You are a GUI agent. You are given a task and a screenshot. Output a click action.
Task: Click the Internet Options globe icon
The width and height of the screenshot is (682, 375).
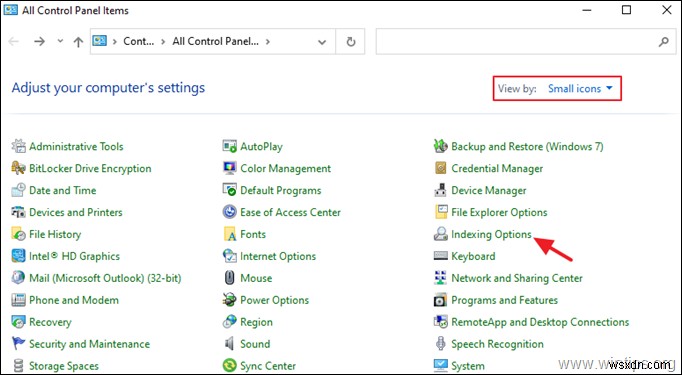(x=229, y=256)
